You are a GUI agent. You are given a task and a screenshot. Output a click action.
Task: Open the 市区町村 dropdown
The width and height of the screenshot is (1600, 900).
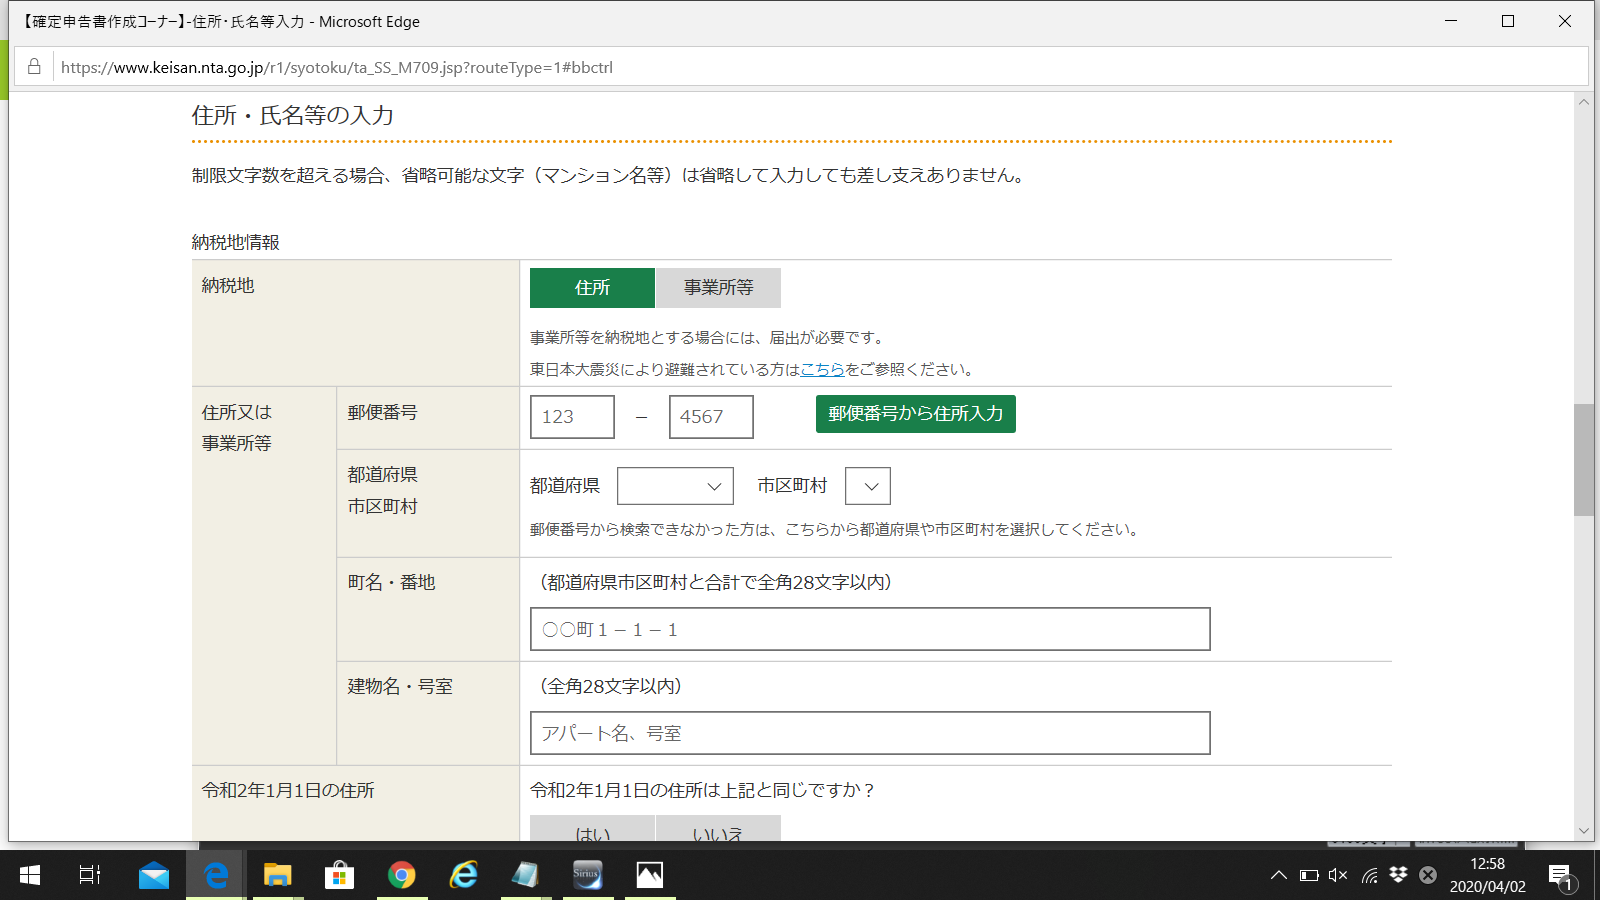[868, 485]
